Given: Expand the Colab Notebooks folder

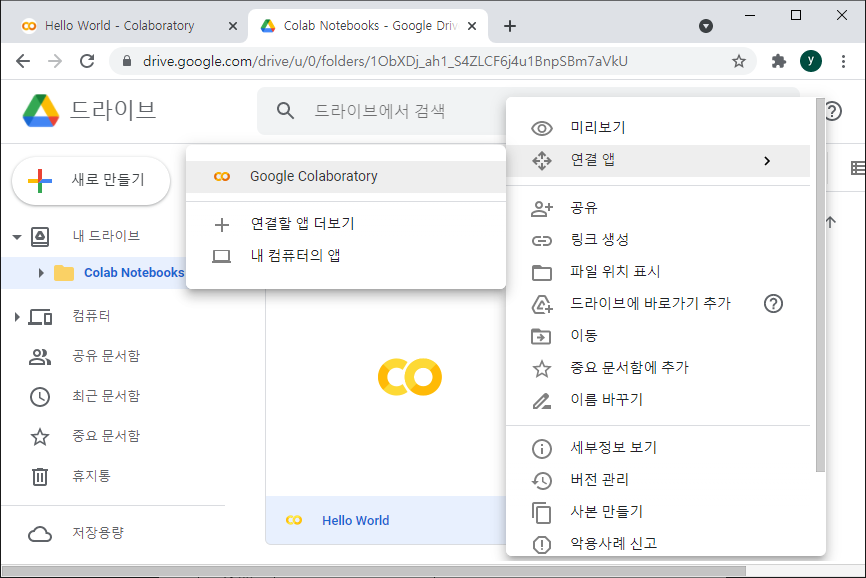Looking at the screenshot, I should coord(41,273).
